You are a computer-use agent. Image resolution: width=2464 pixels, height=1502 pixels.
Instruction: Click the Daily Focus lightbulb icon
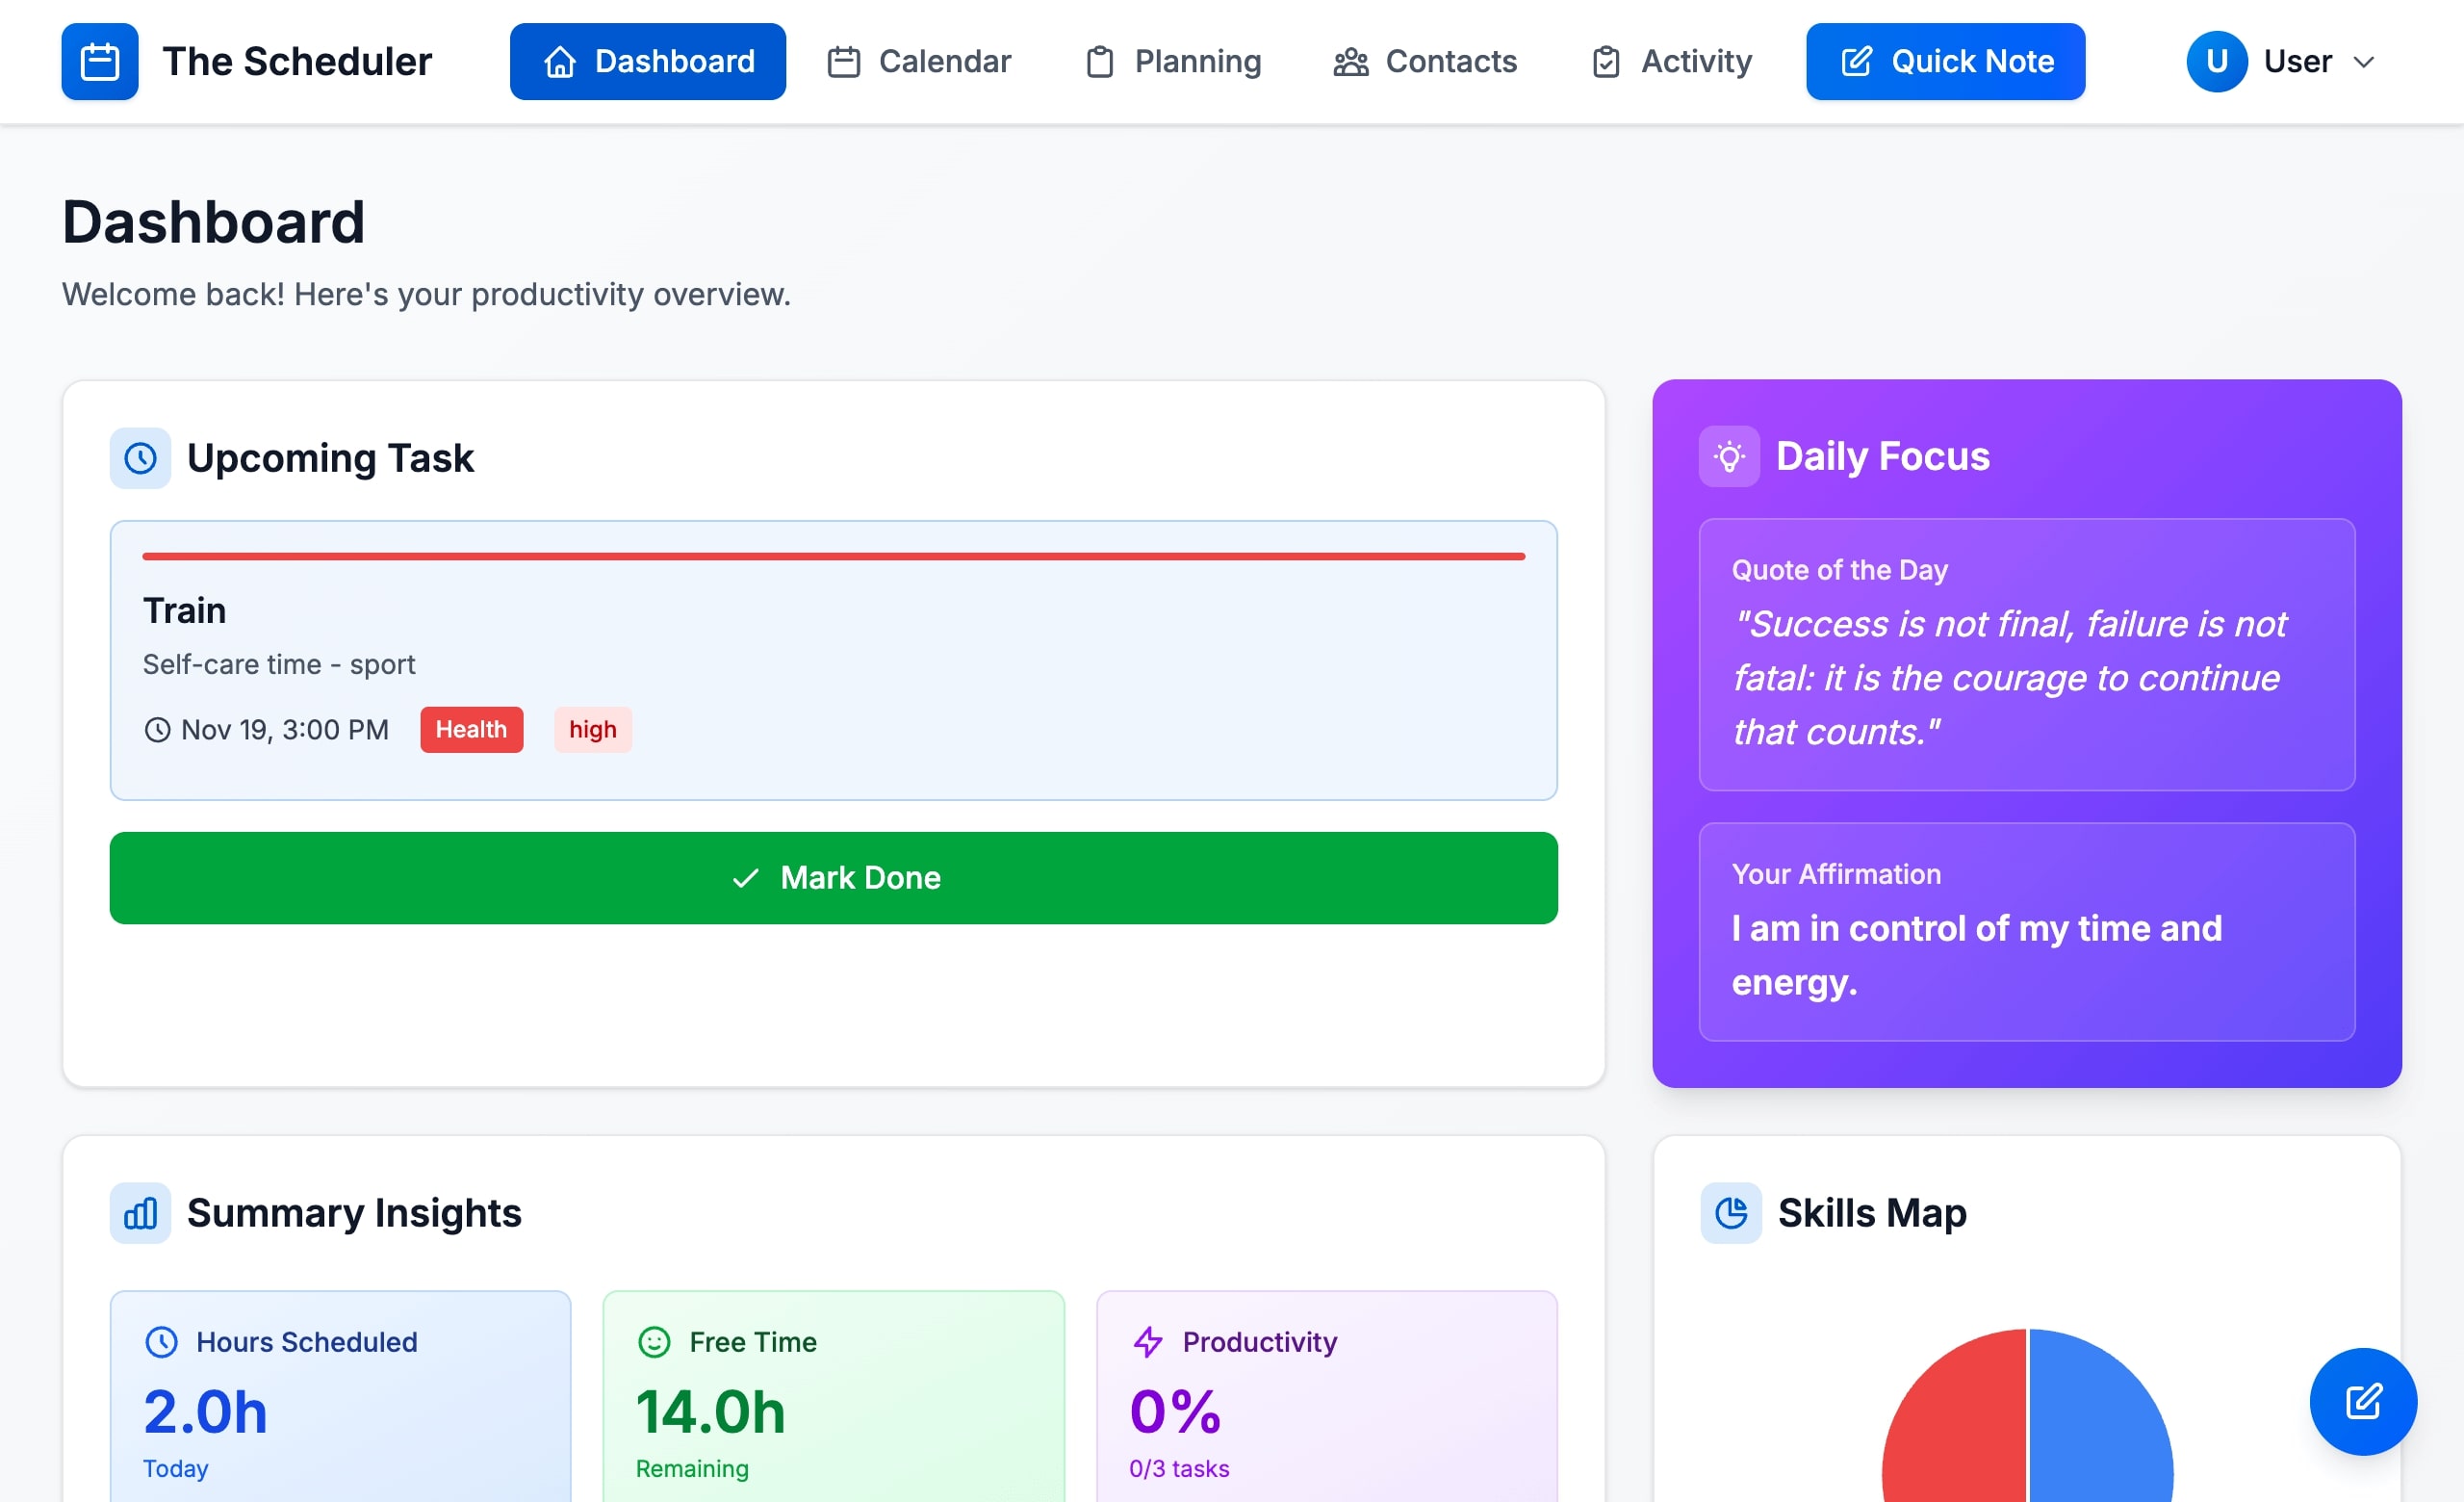point(1729,457)
